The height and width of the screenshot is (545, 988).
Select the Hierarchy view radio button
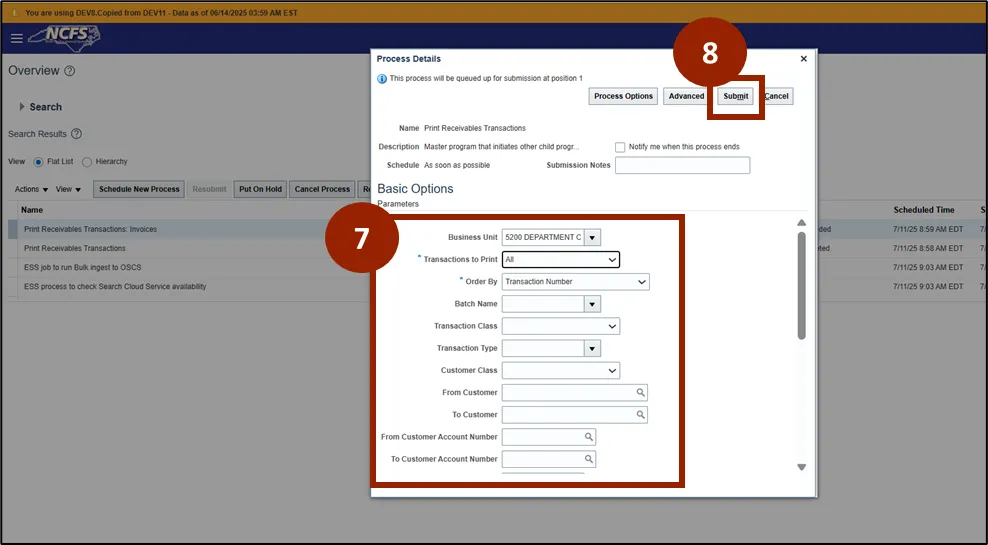coord(87,162)
